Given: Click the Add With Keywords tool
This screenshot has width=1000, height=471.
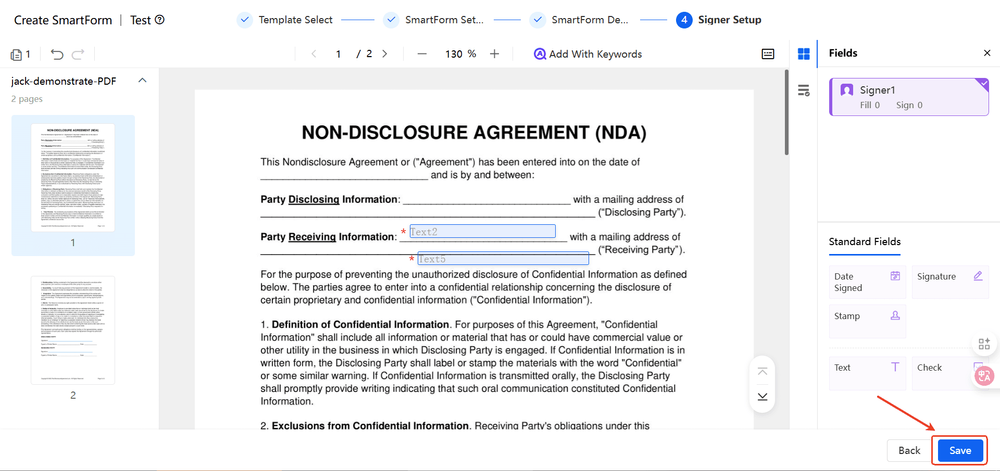Looking at the screenshot, I should [x=588, y=54].
